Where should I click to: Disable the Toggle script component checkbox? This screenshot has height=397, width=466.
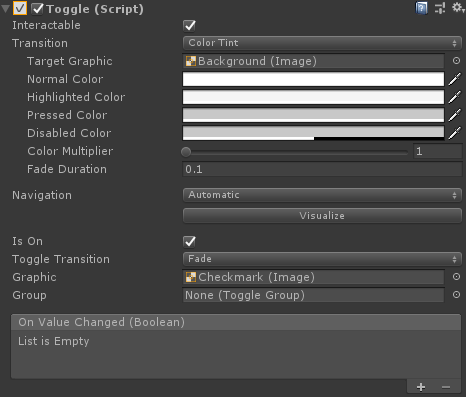tap(37, 9)
